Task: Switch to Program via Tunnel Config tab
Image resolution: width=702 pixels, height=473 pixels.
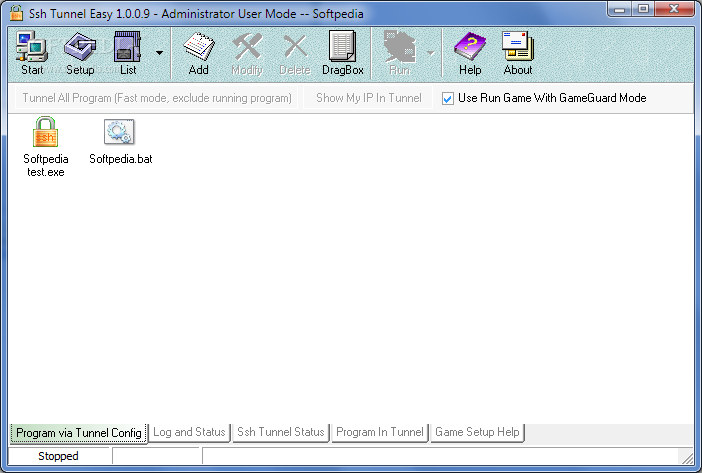Action: pos(79,433)
